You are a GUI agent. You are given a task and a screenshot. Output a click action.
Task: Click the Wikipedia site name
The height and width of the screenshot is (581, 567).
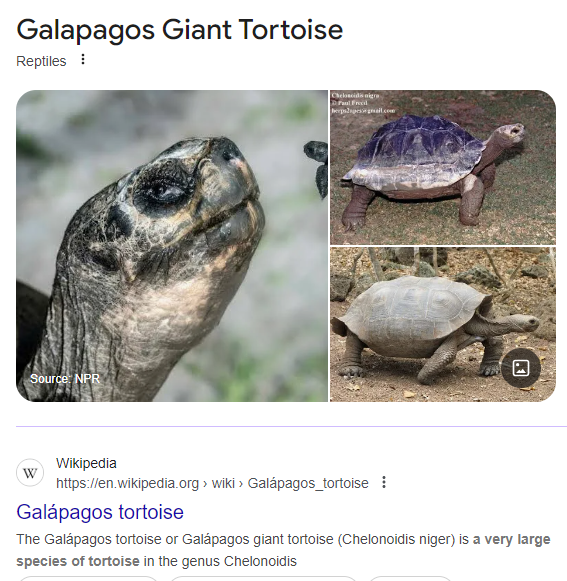point(86,463)
